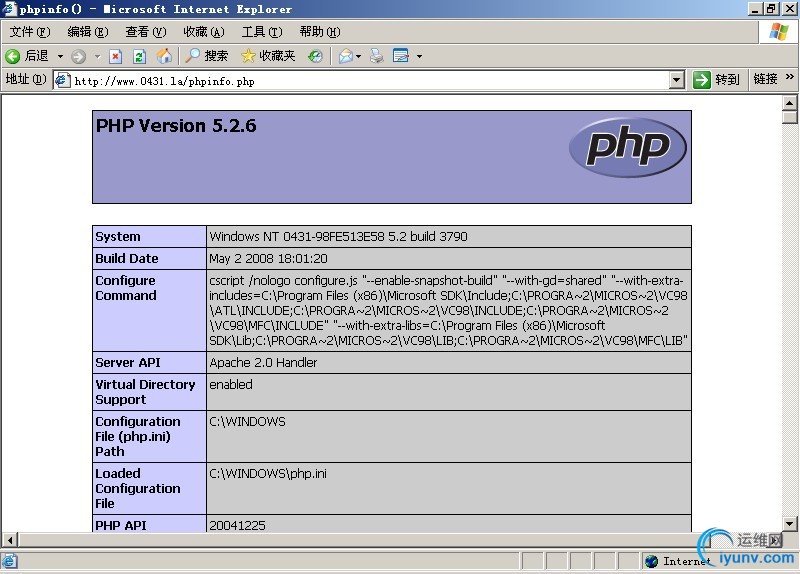Expand the Links chevron overflow

[x=790, y=77]
